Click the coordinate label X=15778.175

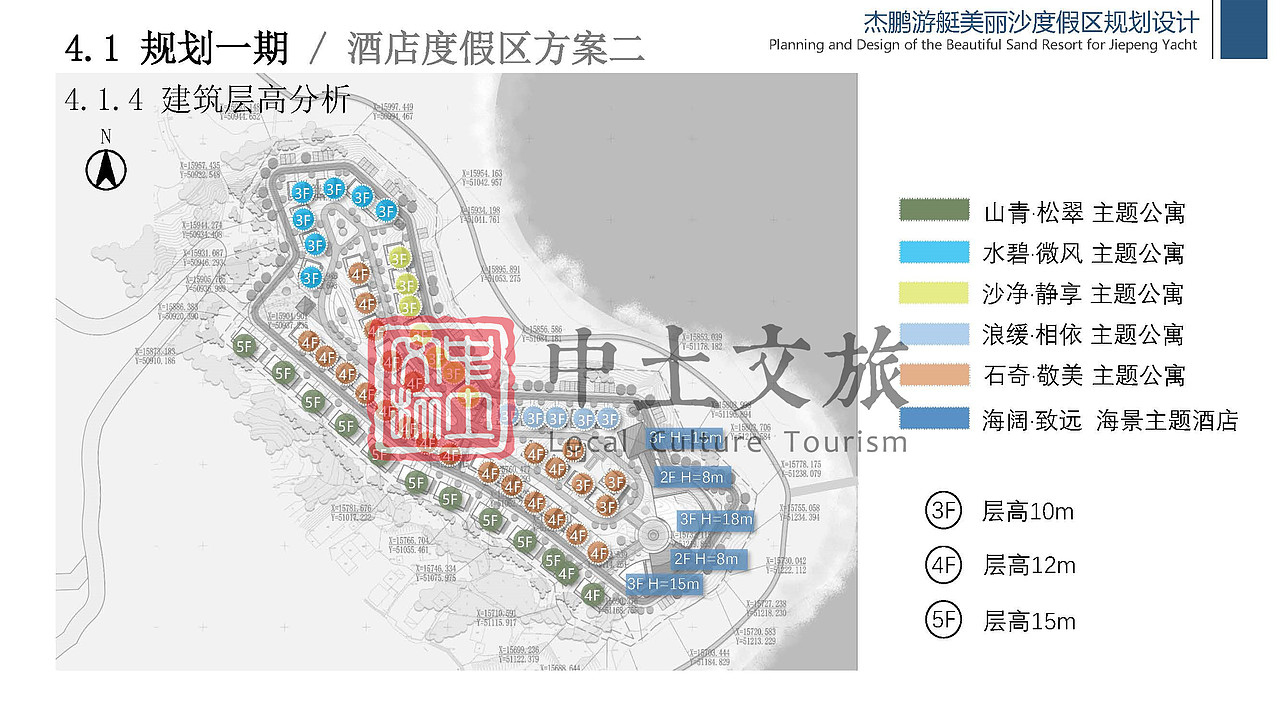799,465
